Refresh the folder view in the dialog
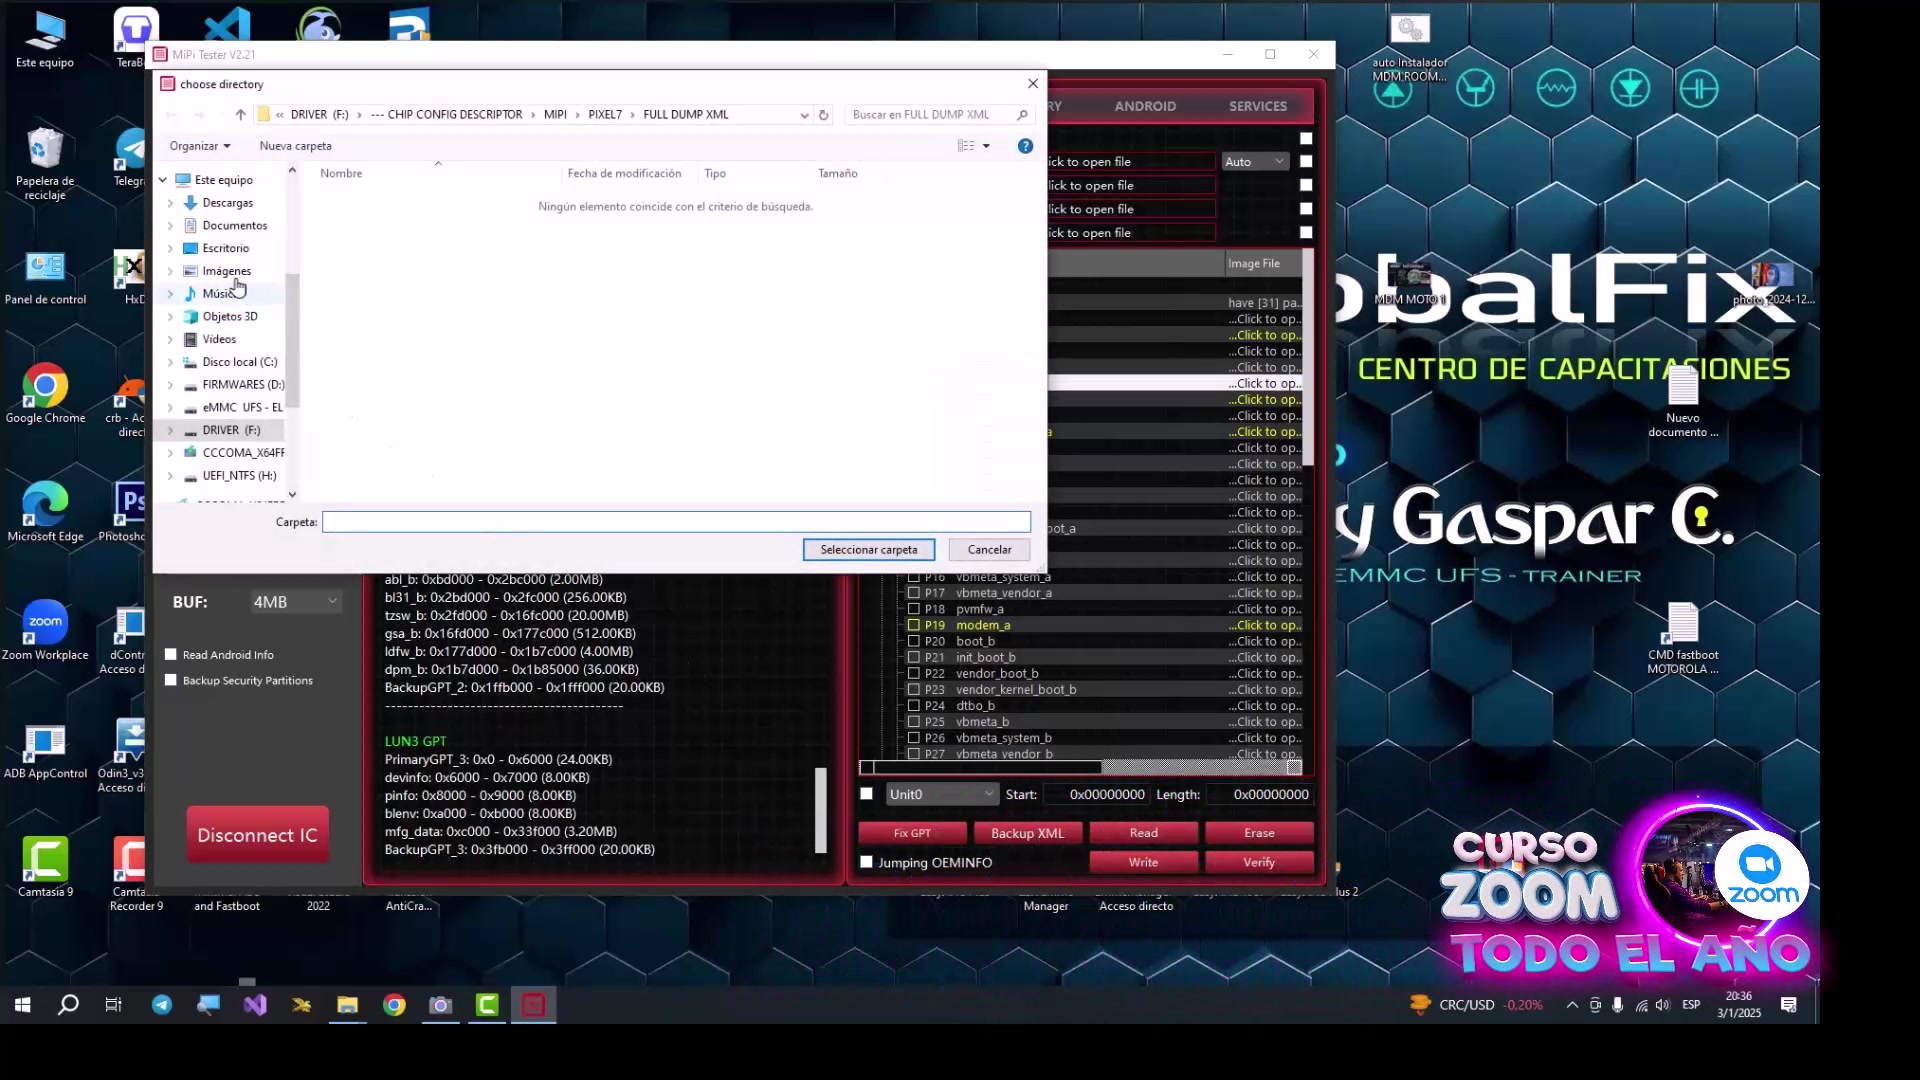This screenshot has width=1920, height=1080. tap(824, 115)
